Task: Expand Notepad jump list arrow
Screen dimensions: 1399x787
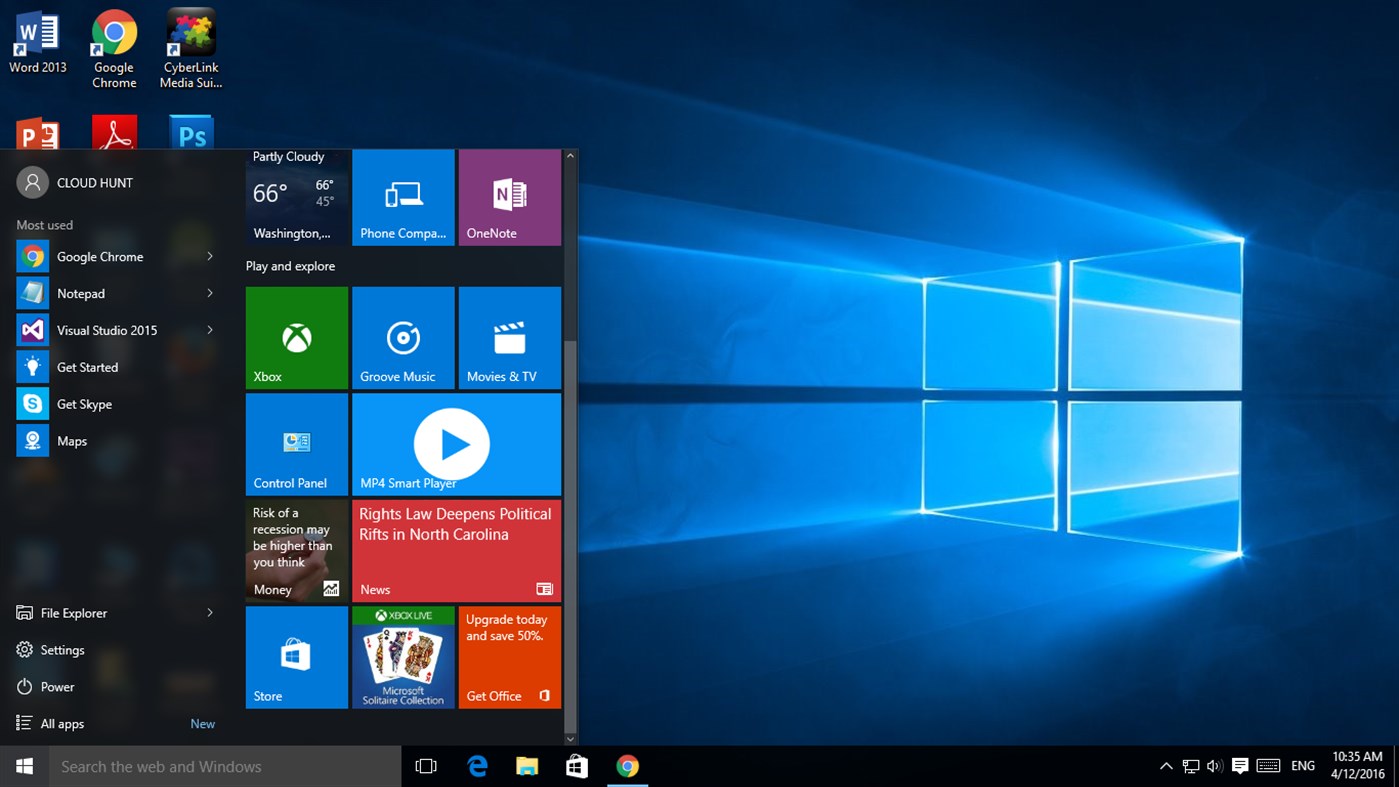Action: [x=210, y=293]
